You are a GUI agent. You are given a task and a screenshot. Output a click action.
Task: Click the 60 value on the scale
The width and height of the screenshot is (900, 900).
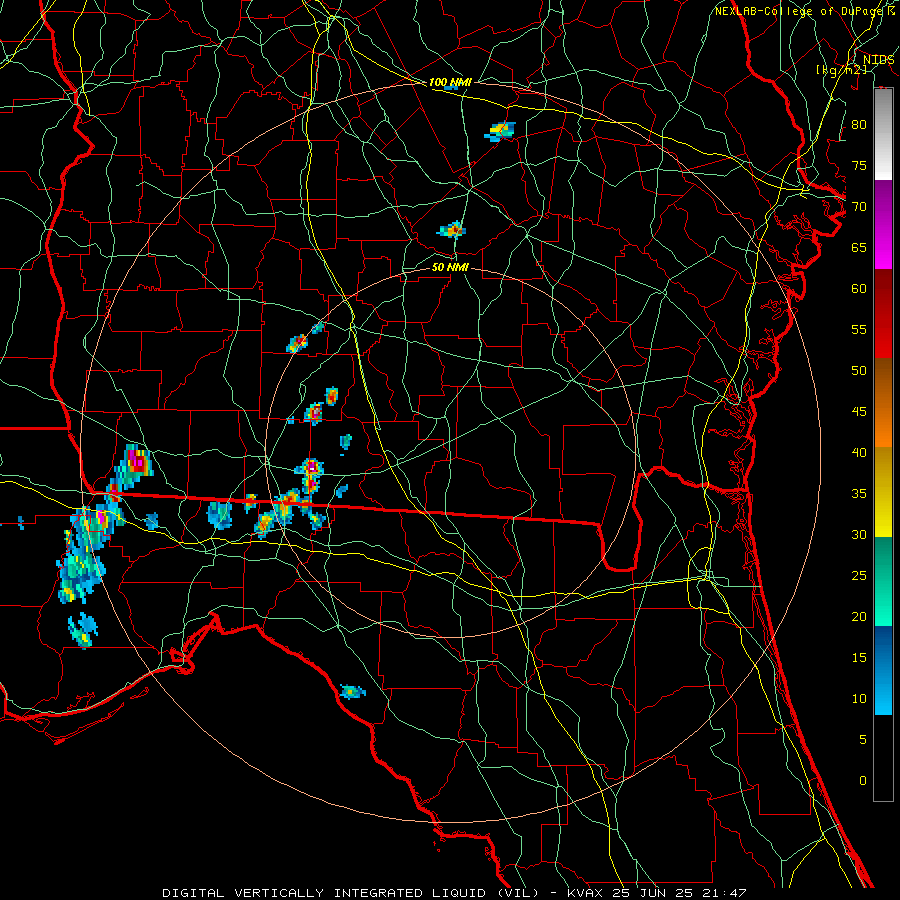[859, 289]
